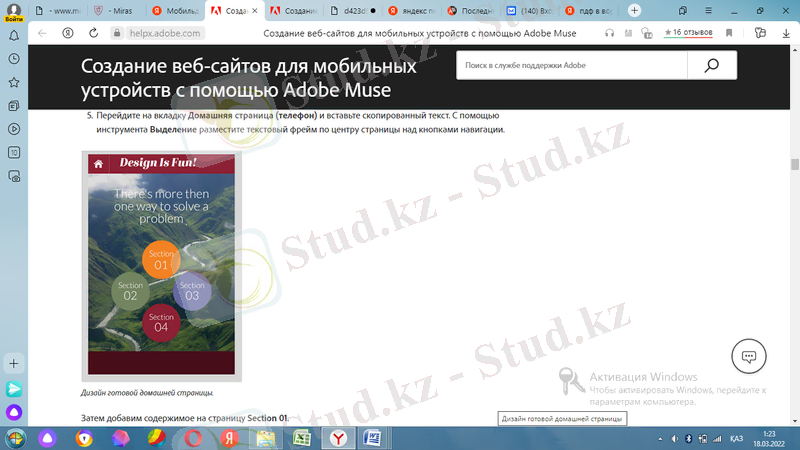Click the home icon in phone preview
The image size is (800, 450).
(x=98, y=163)
